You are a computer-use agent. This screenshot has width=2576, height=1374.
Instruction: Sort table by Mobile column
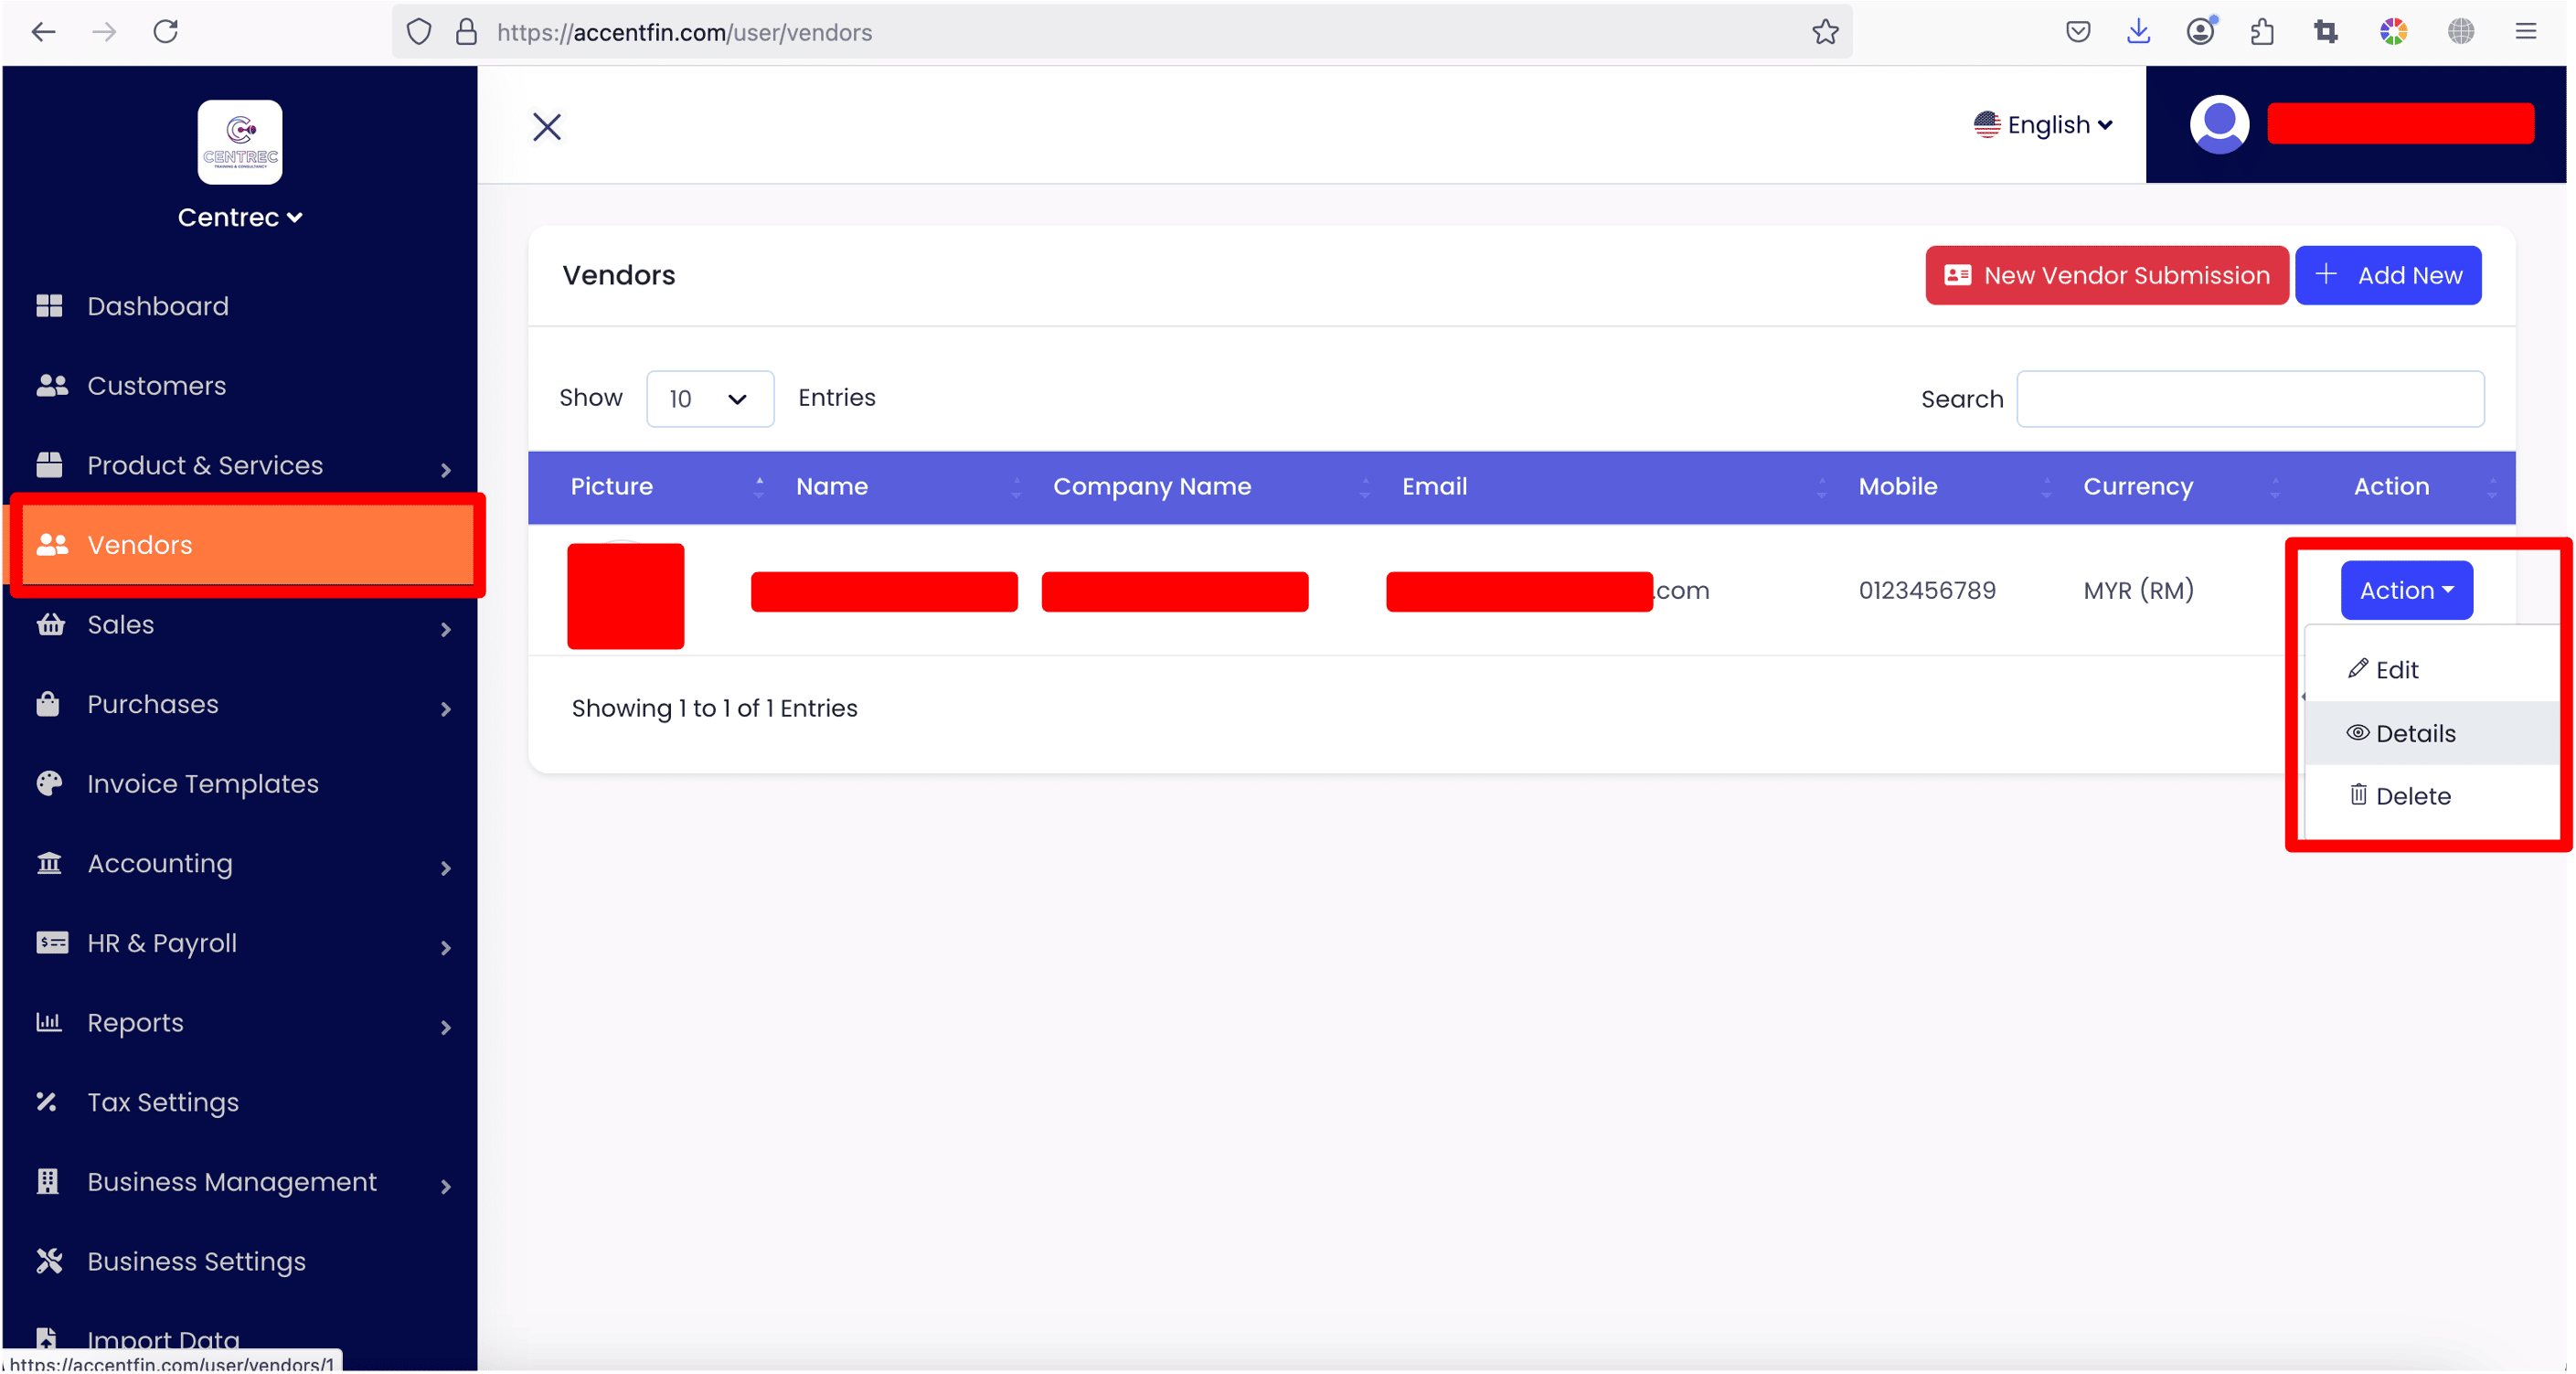(x=1897, y=487)
